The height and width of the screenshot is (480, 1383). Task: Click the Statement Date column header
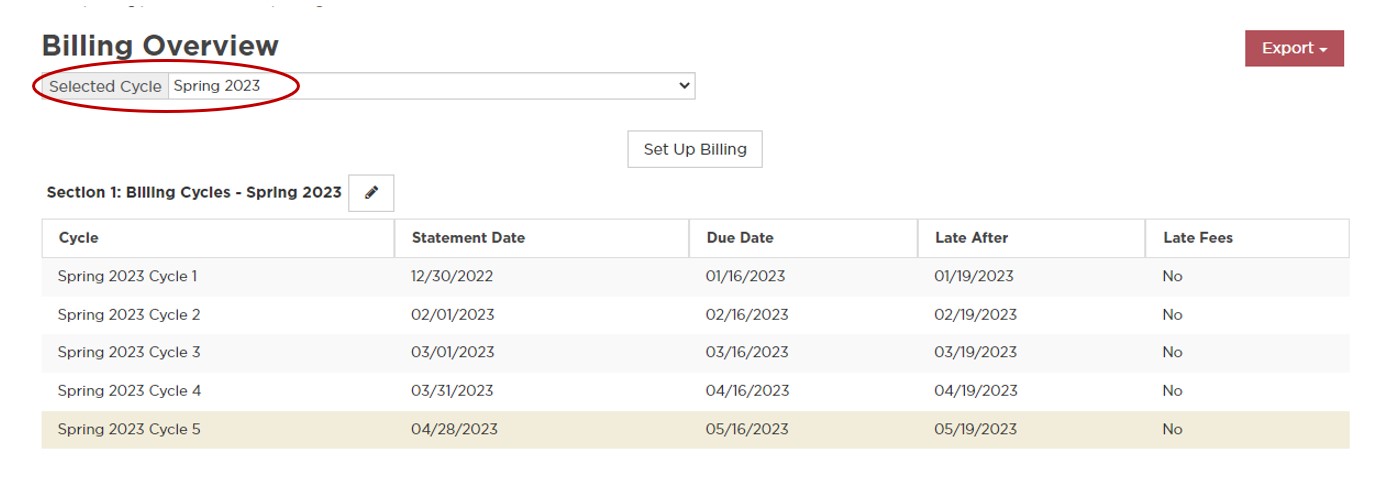(468, 238)
